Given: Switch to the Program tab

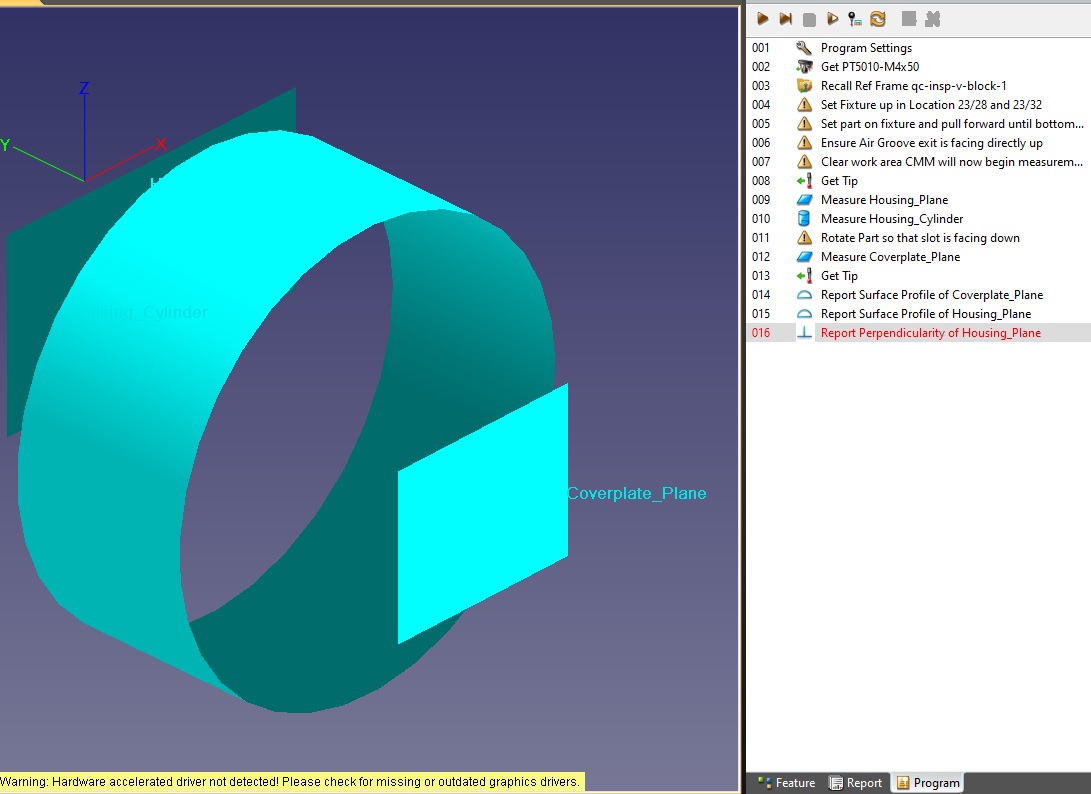Looking at the screenshot, I should pos(928,783).
